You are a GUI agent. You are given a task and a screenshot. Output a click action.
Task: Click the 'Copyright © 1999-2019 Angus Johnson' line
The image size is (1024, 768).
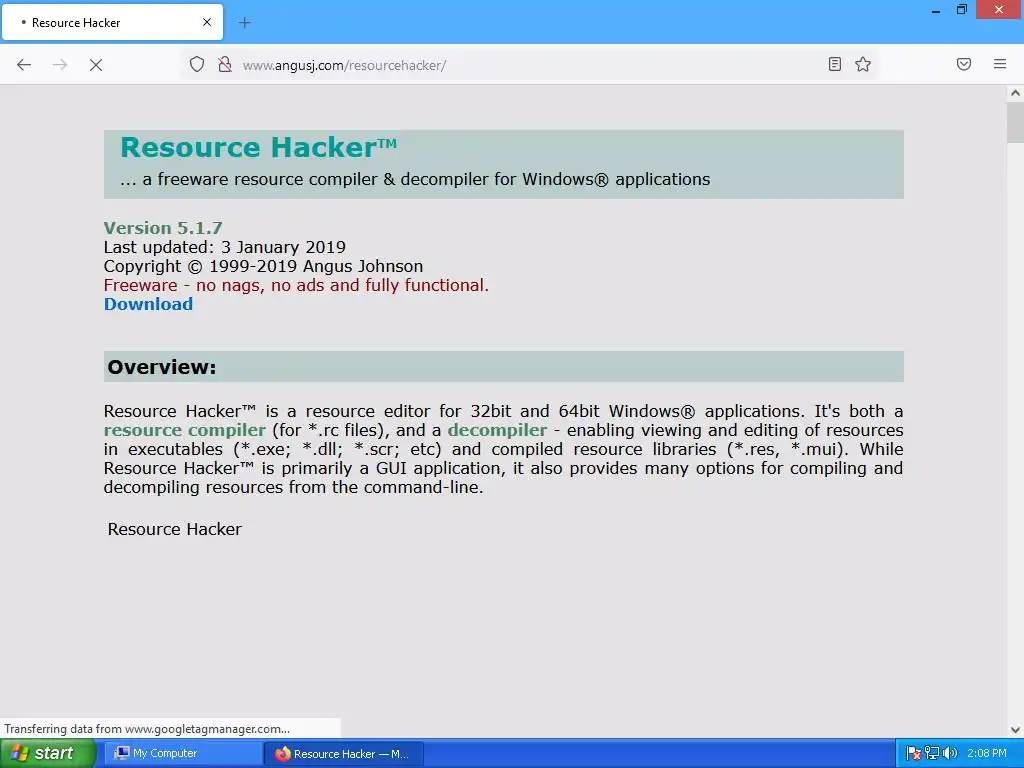tap(263, 266)
